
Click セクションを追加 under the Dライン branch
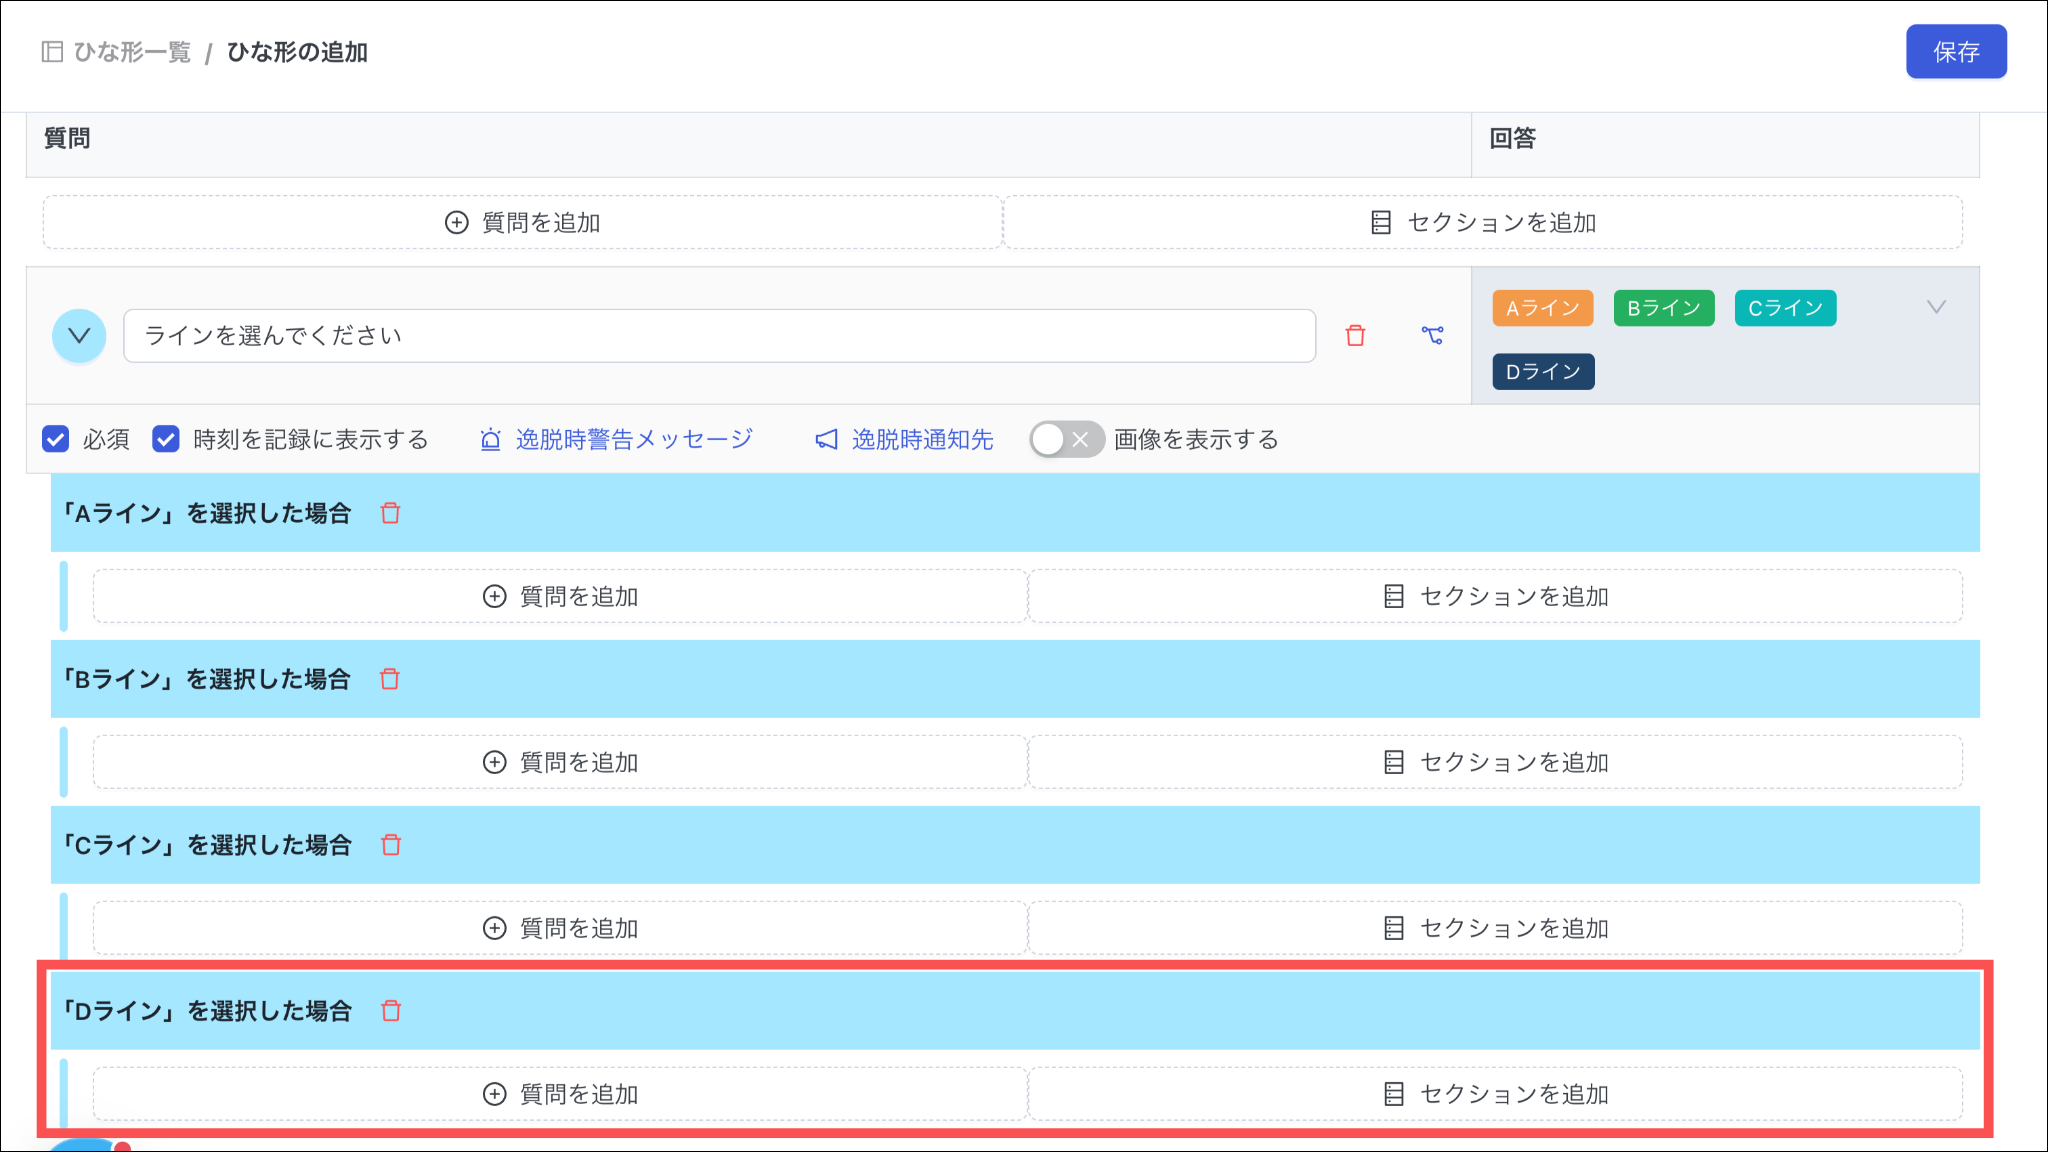[x=1495, y=1094]
